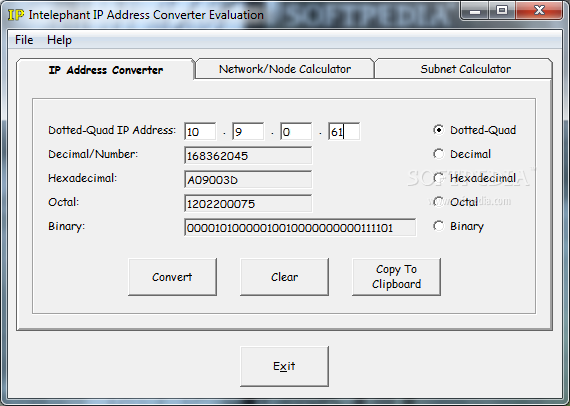Click the yellow IP application icon in title bar
The width and height of the screenshot is (570, 406).
(x=16, y=15)
